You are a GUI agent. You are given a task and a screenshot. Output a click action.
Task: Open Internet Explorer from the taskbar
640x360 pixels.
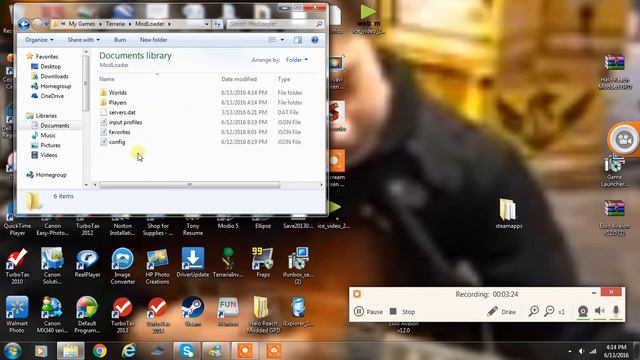pyautogui.click(x=129, y=351)
